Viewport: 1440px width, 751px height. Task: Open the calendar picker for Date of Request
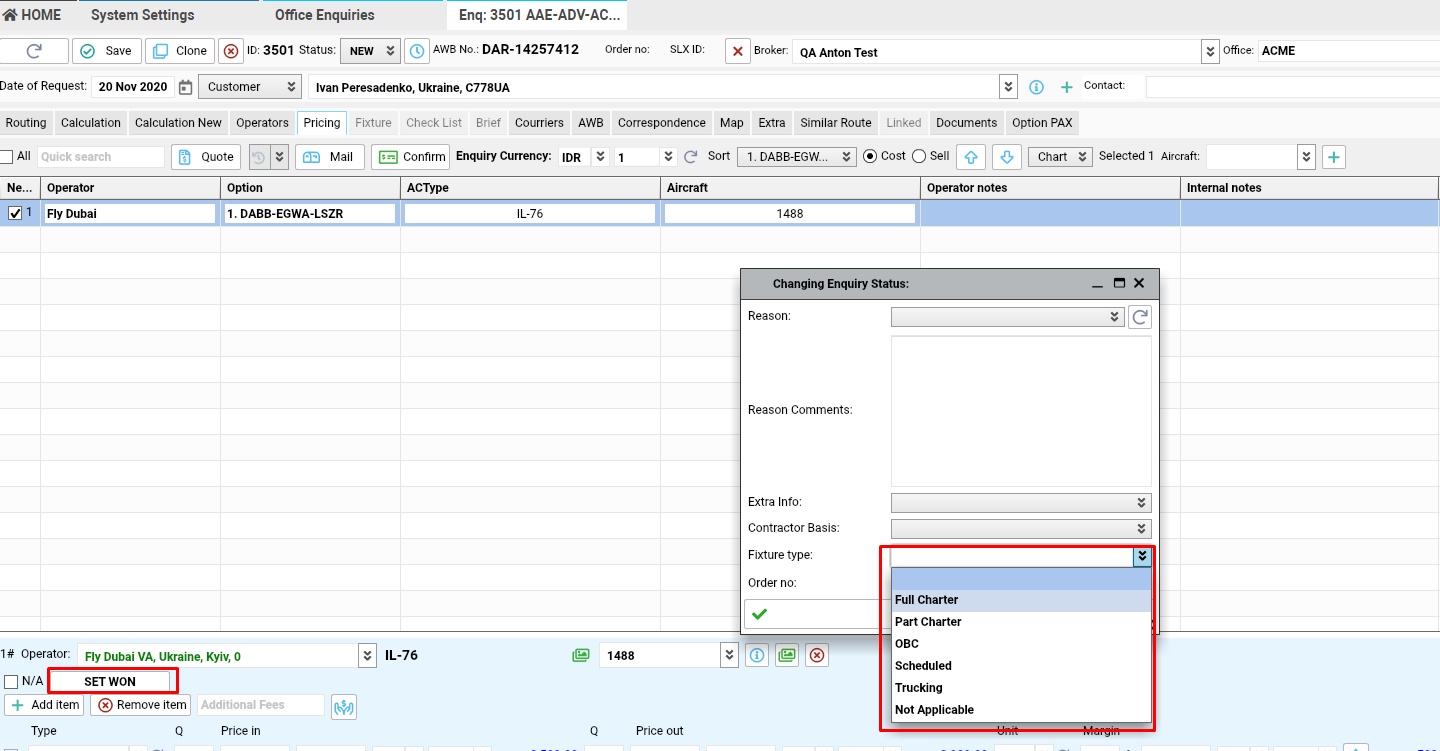[x=185, y=87]
